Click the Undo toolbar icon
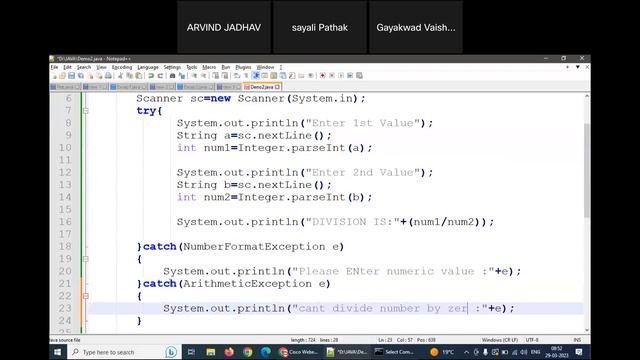The height and width of the screenshot is (360, 640). 151,76
